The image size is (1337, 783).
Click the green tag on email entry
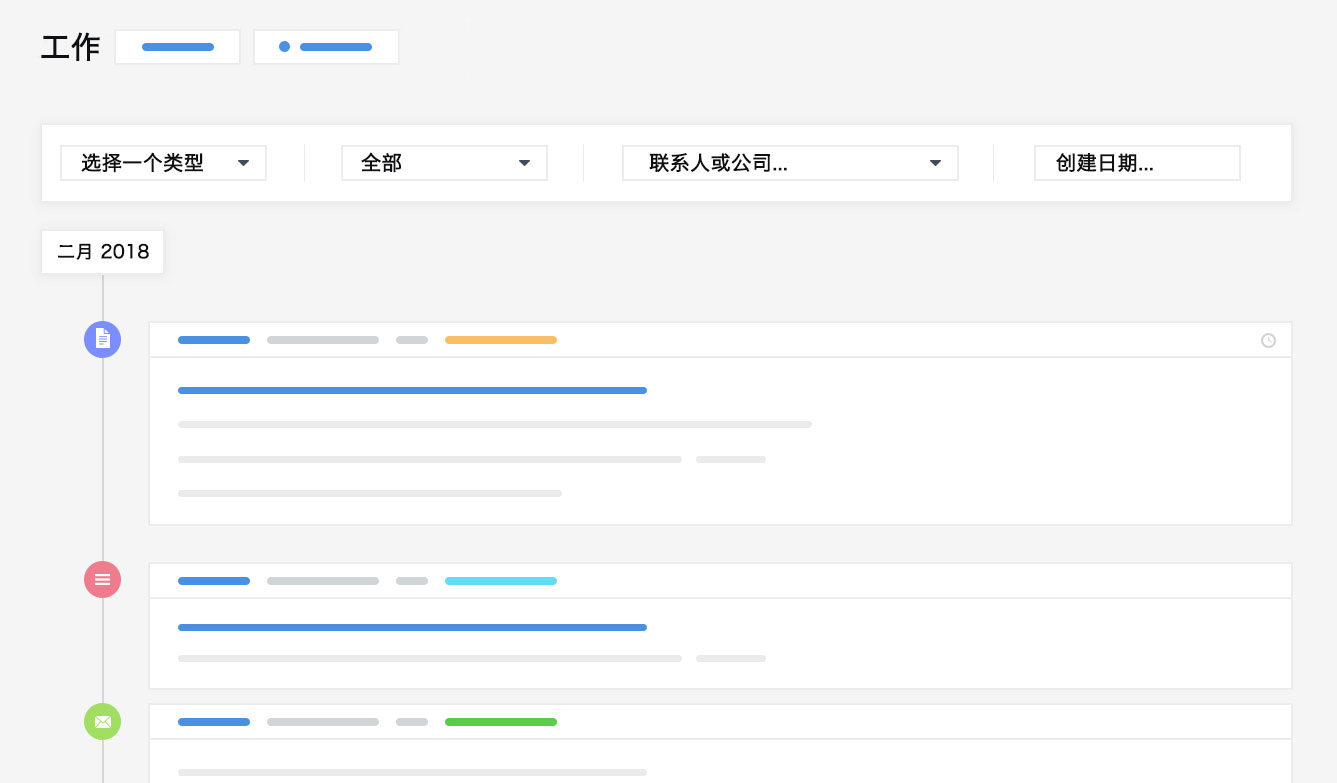pos(501,722)
